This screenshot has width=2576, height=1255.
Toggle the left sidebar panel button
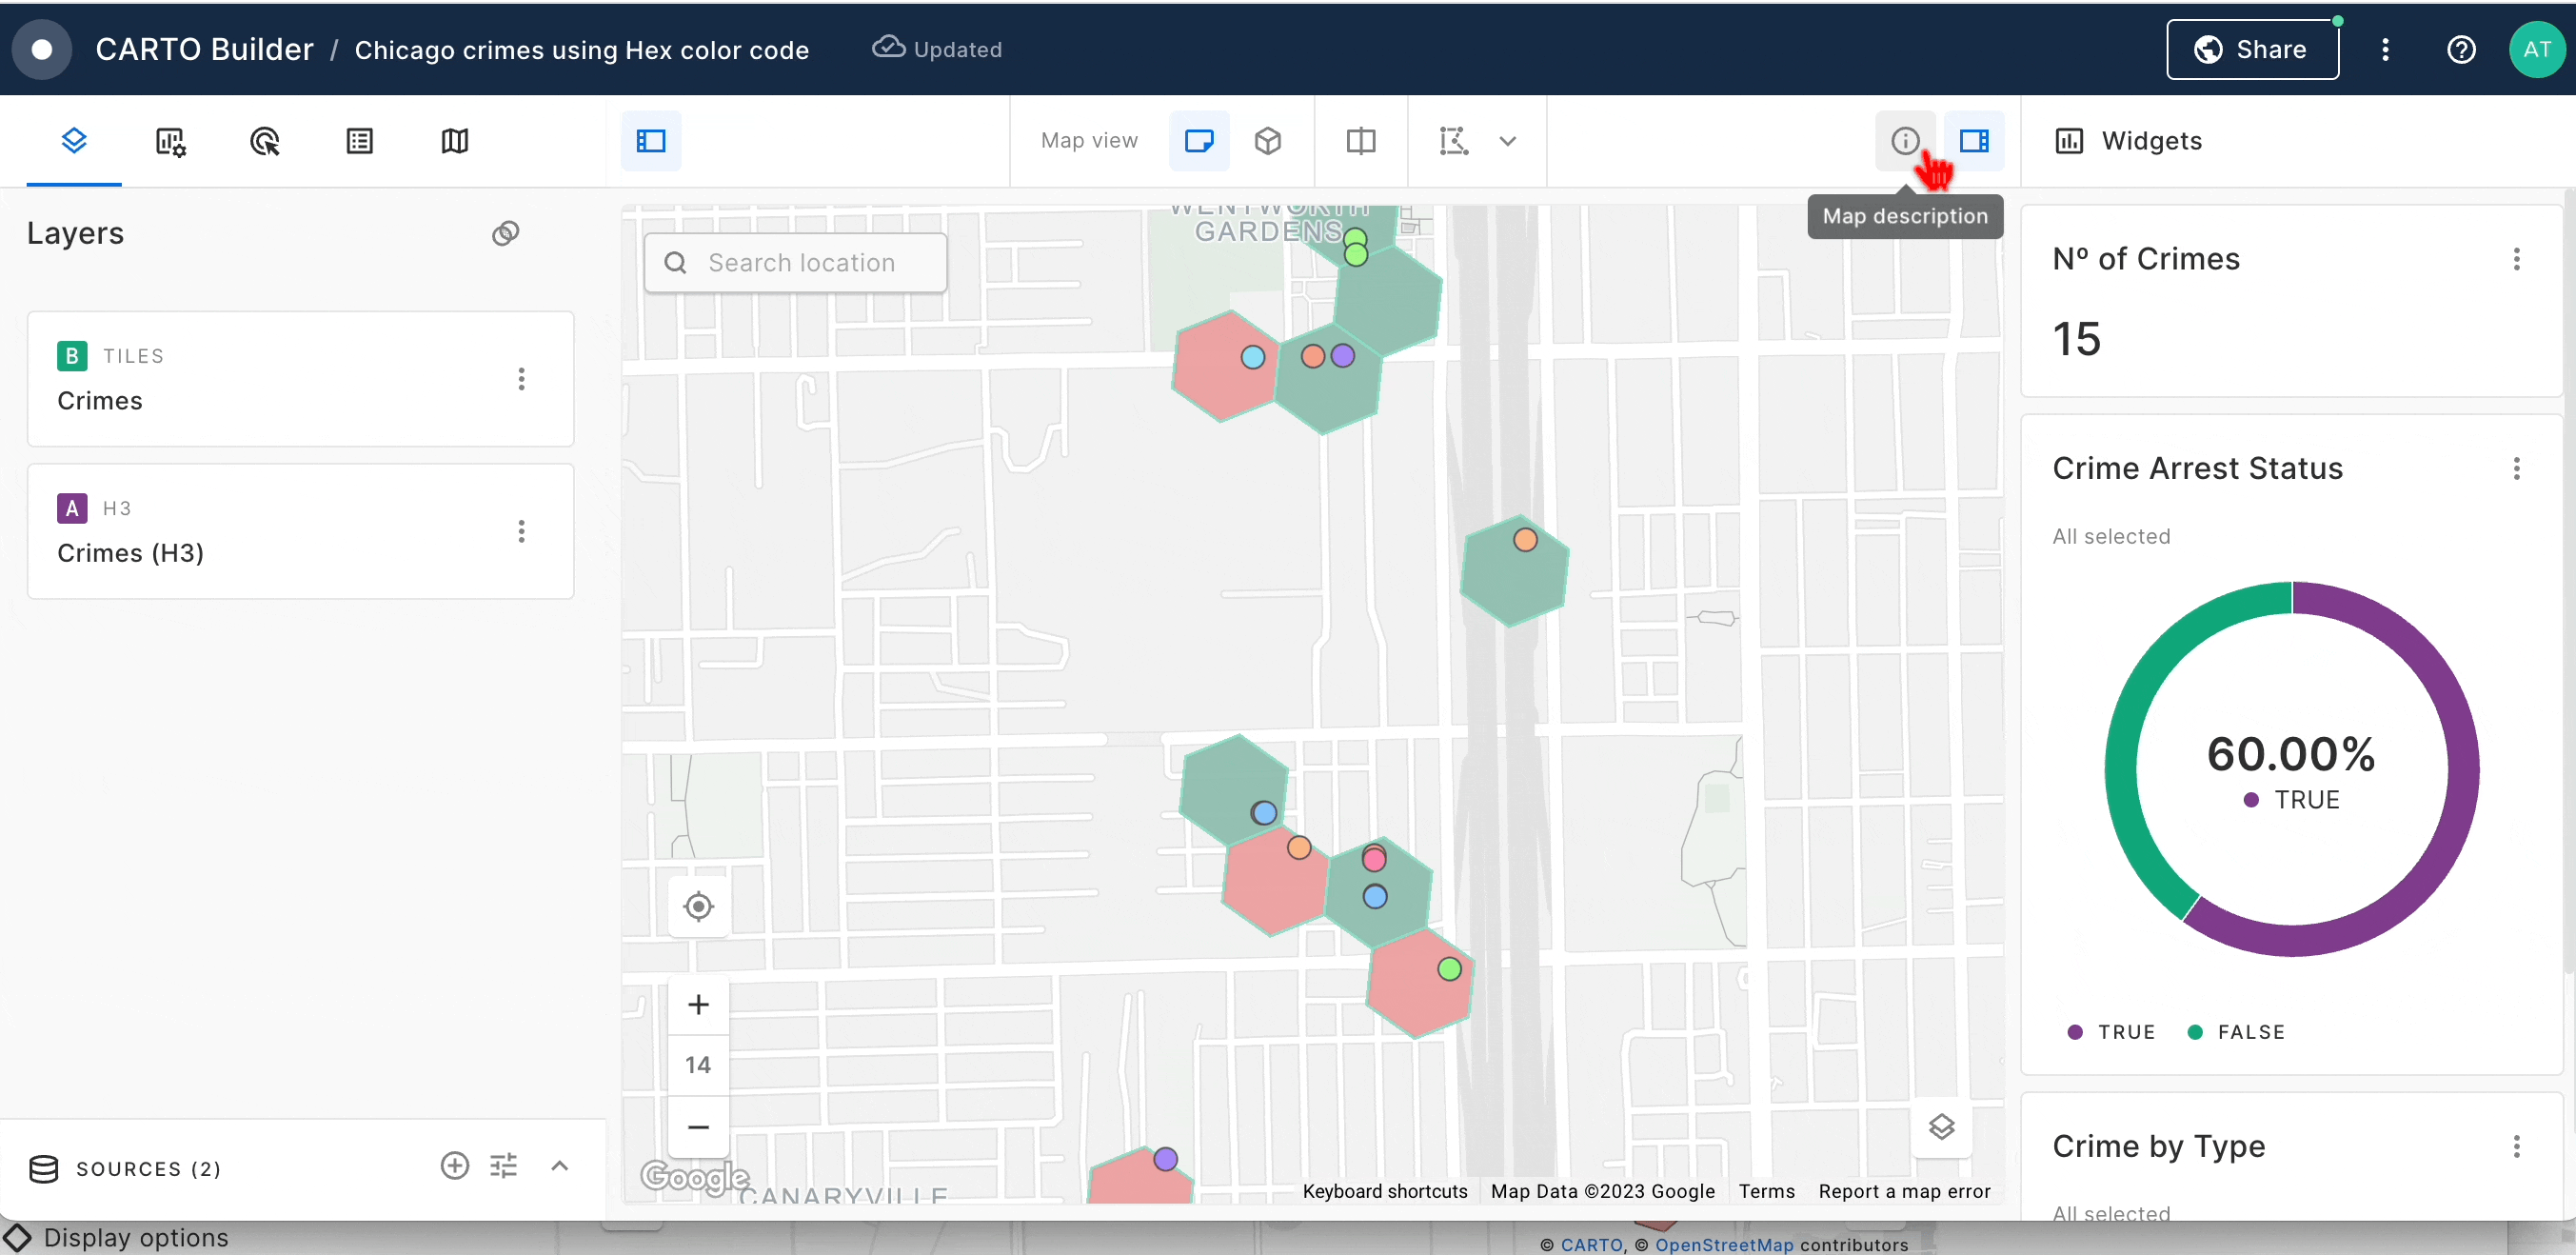(x=650, y=141)
